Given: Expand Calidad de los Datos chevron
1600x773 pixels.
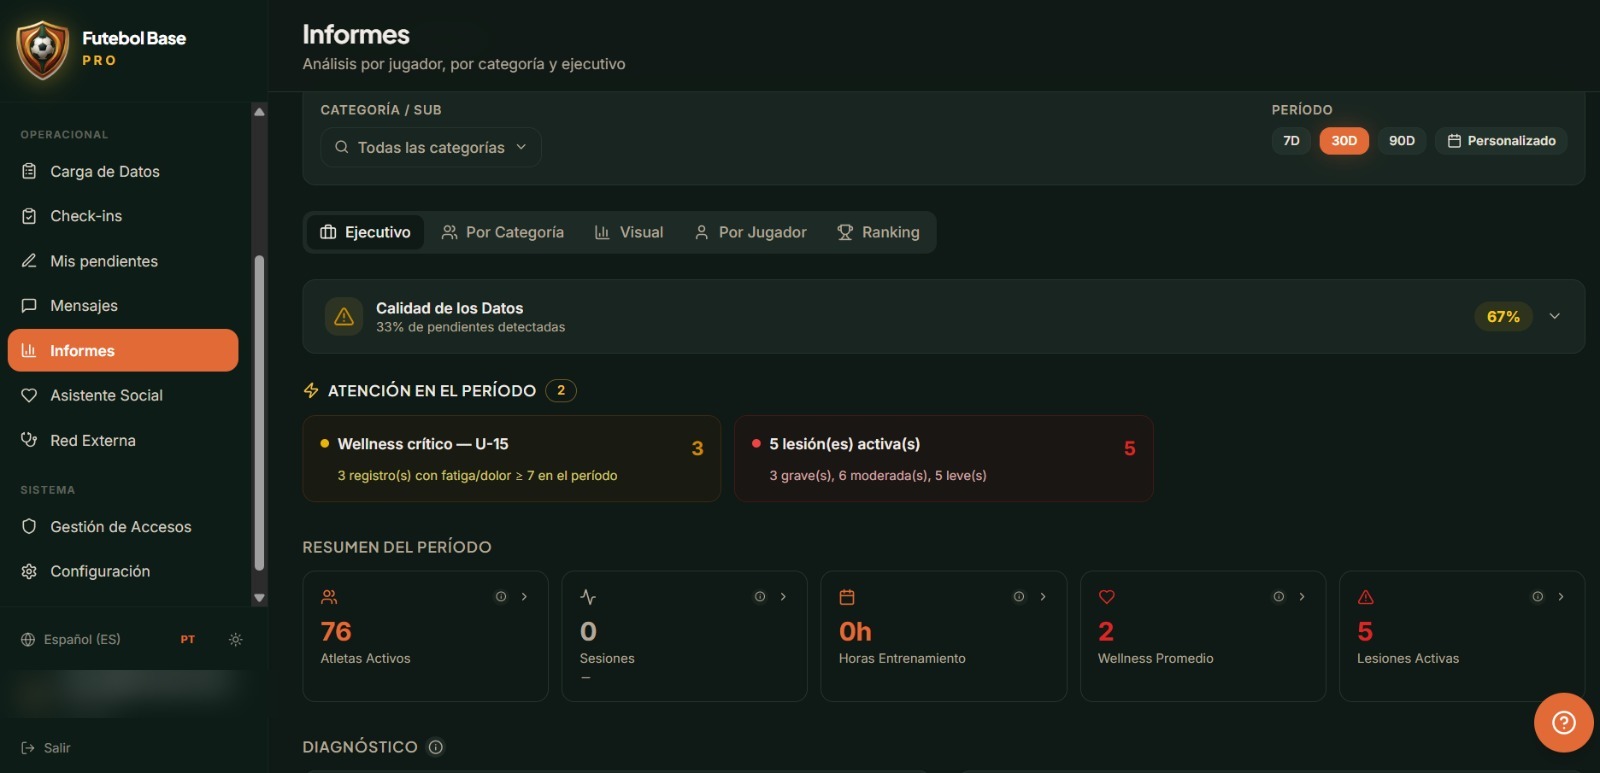Looking at the screenshot, I should 1555,316.
